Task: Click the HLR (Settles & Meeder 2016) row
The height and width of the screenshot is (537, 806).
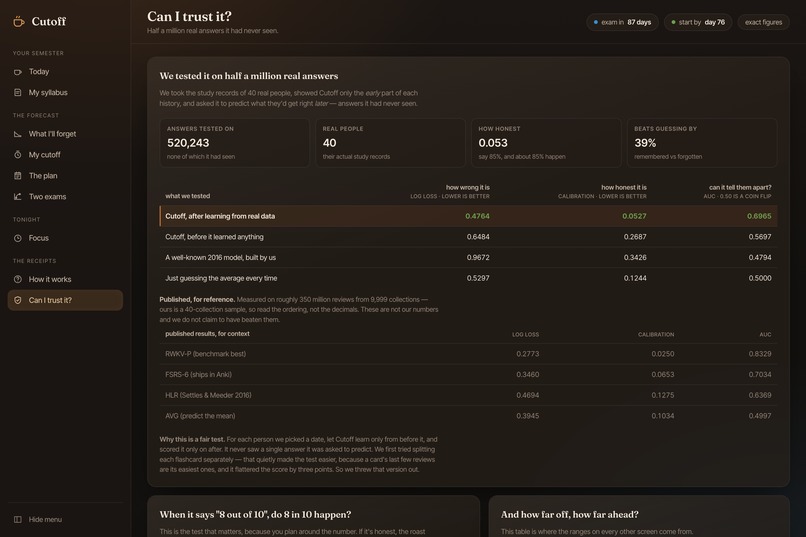Action: (x=468, y=395)
